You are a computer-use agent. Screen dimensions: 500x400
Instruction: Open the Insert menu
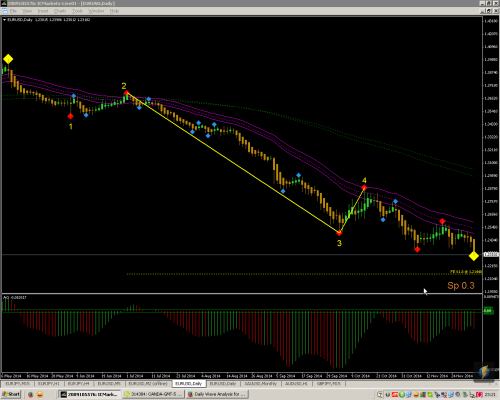tap(43, 11)
